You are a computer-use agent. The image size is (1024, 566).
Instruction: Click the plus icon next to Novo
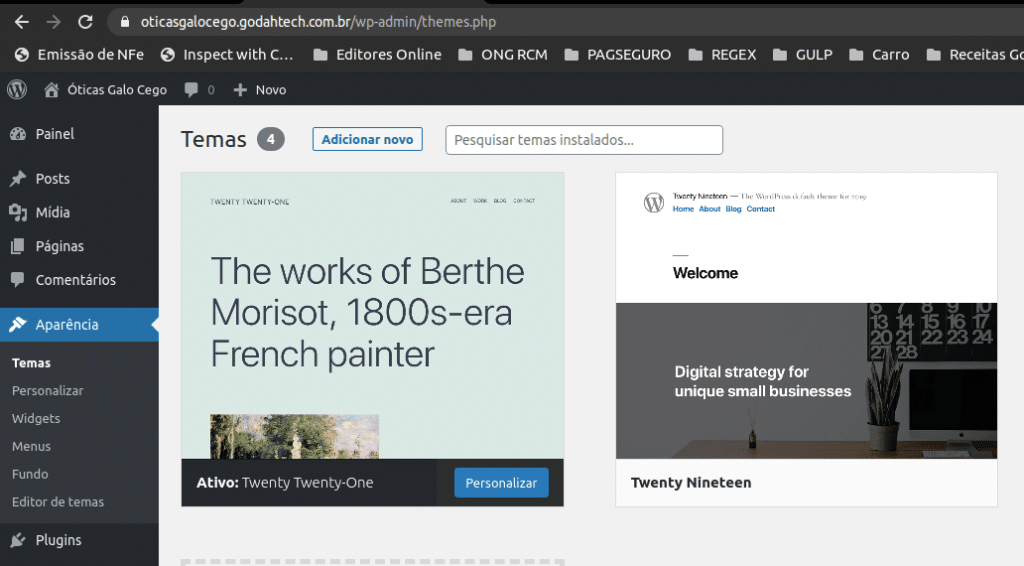coord(240,89)
